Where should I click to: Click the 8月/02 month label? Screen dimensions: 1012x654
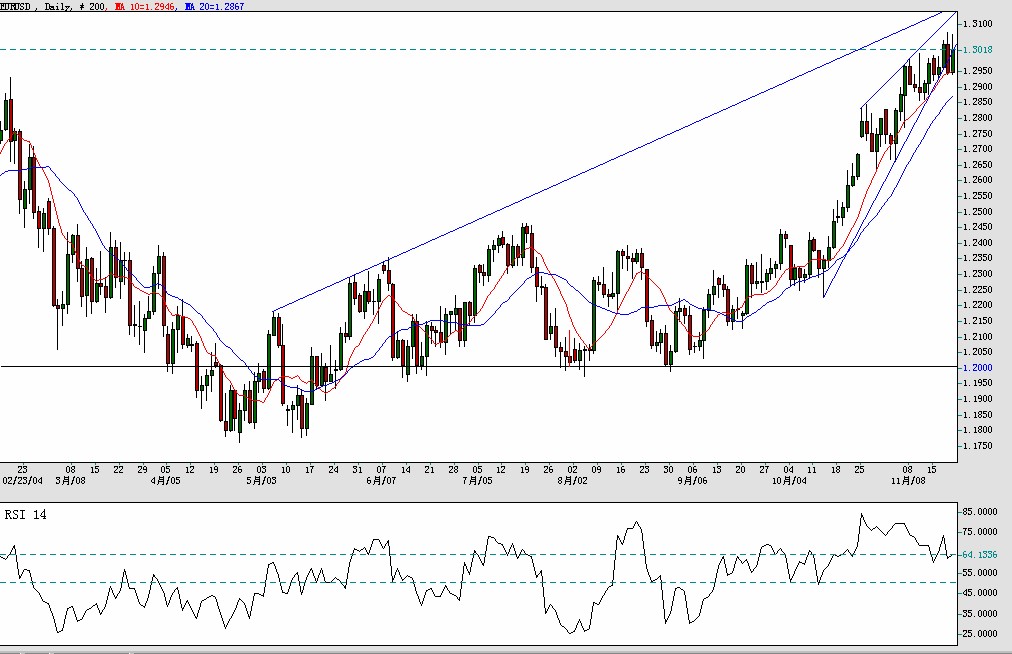tap(572, 480)
